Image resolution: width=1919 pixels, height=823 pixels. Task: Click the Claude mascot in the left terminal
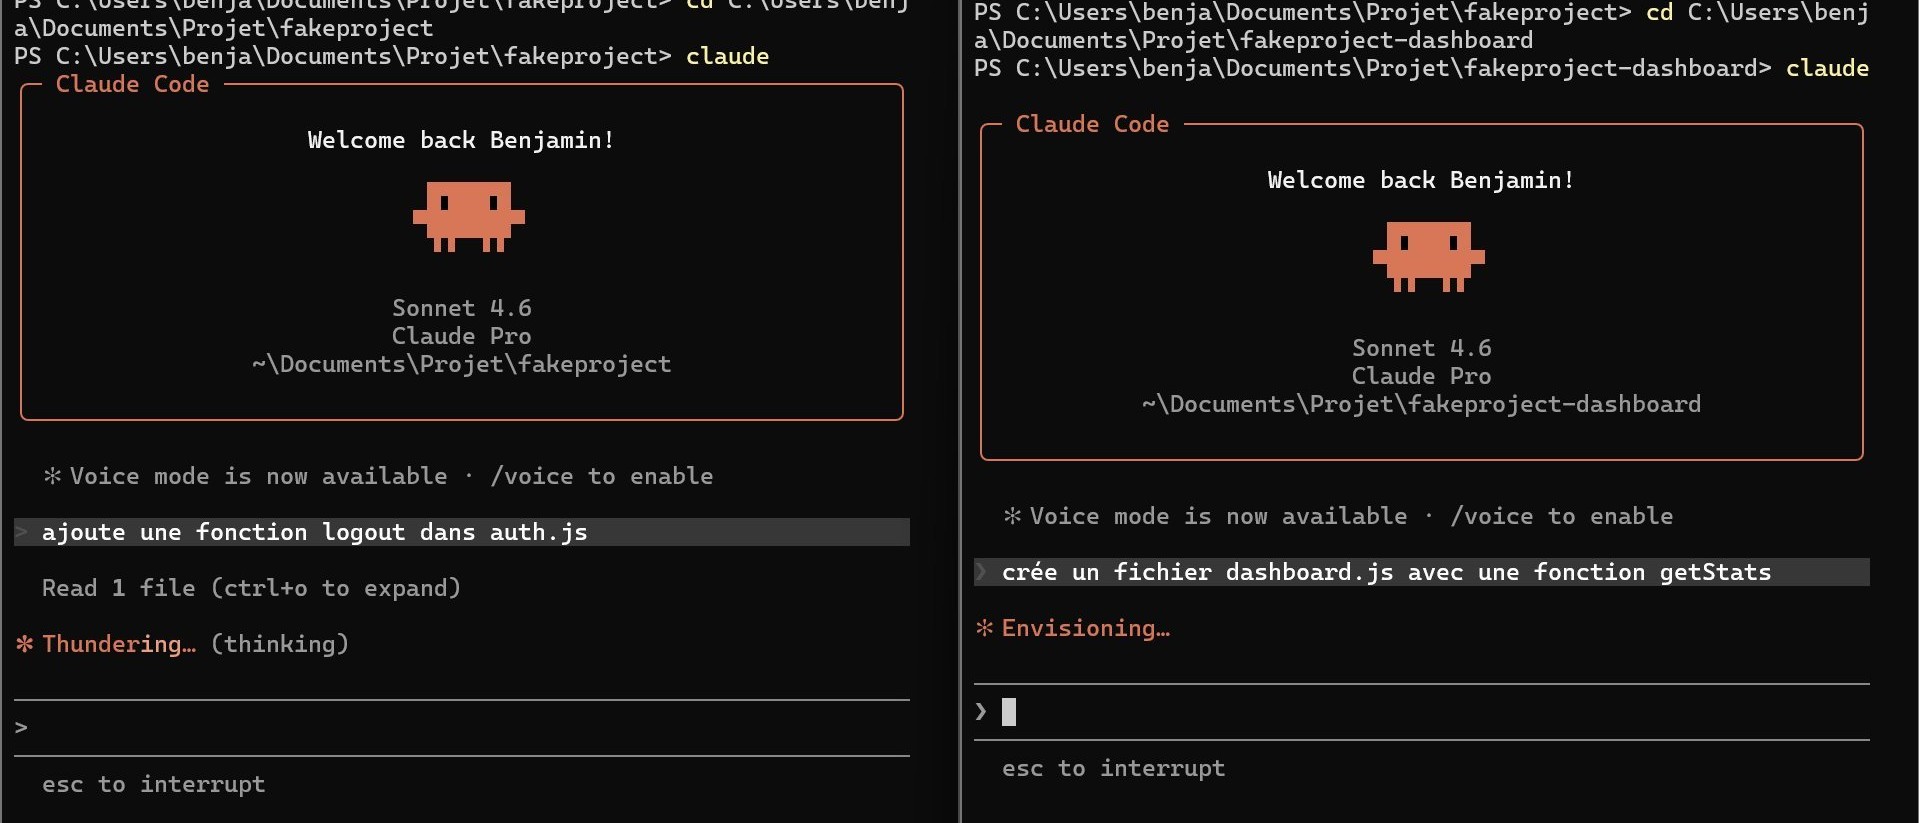click(x=469, y=216)
